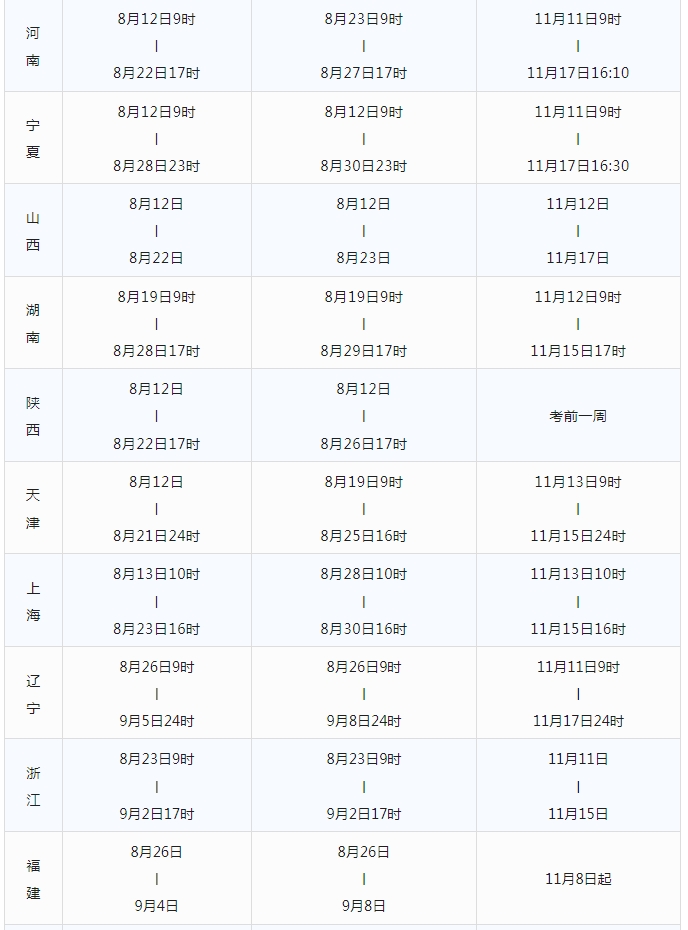
Task: Select 11月17日16:10 end time text
Action: 578,73
